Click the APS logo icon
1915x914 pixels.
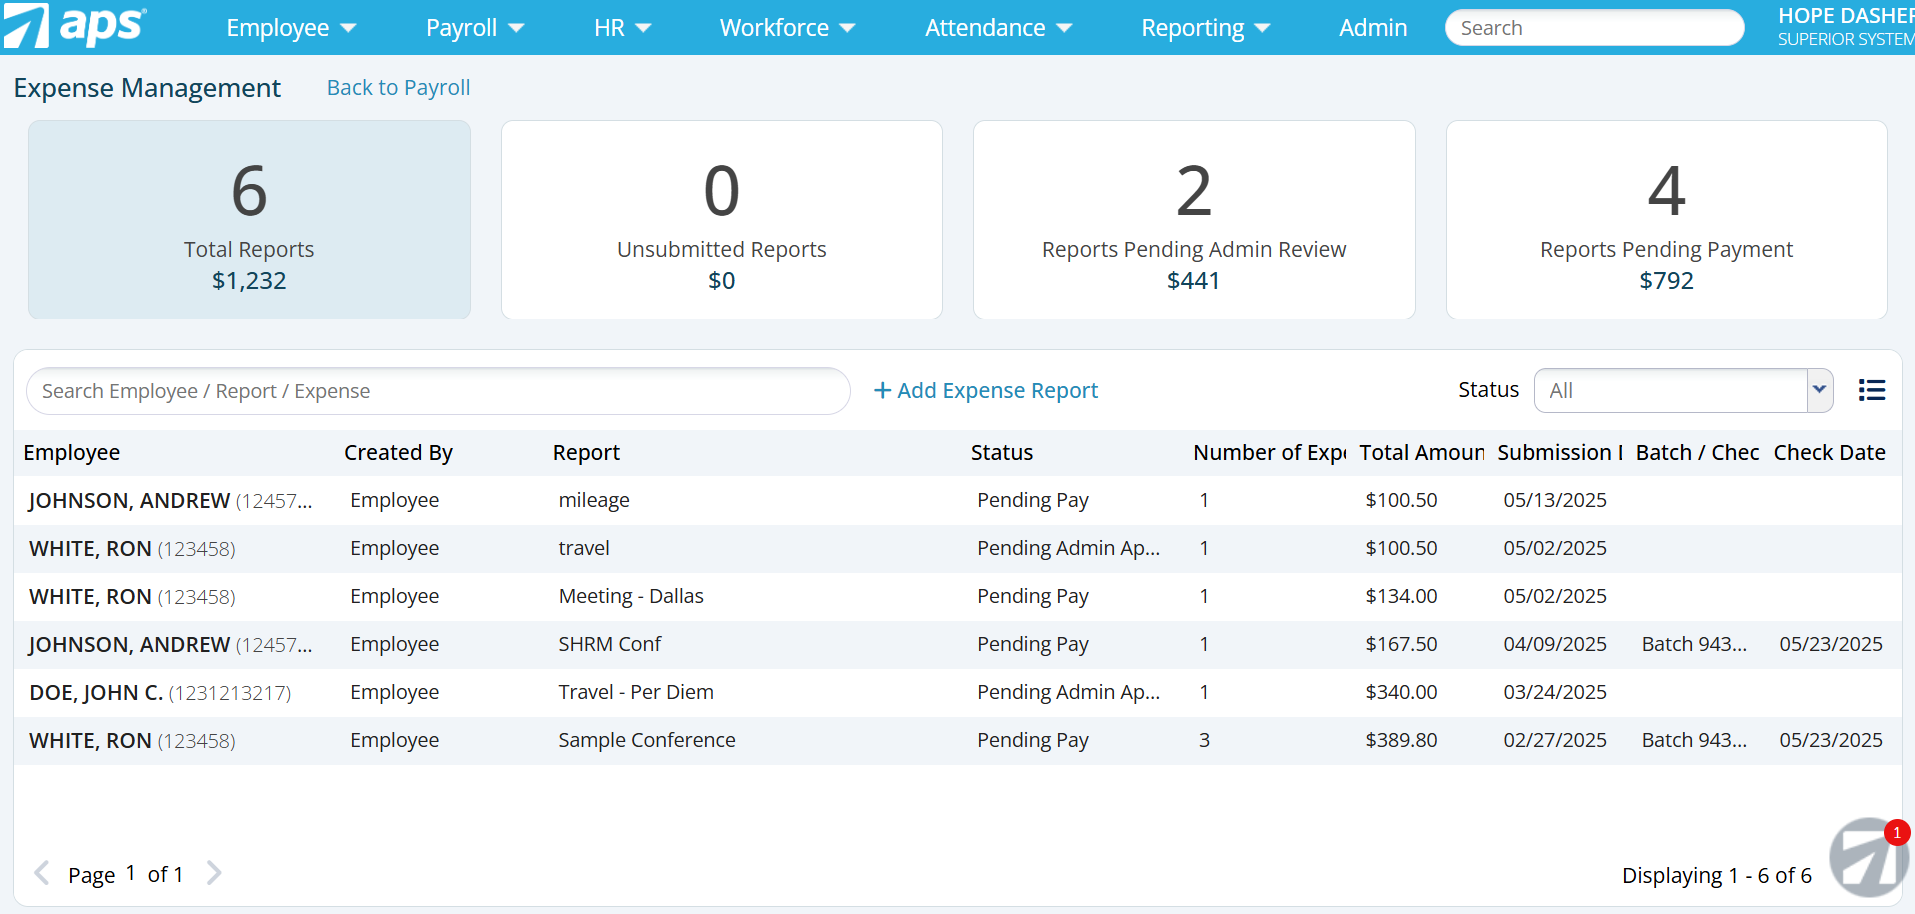pyautogui.click(x=26, y=26)
